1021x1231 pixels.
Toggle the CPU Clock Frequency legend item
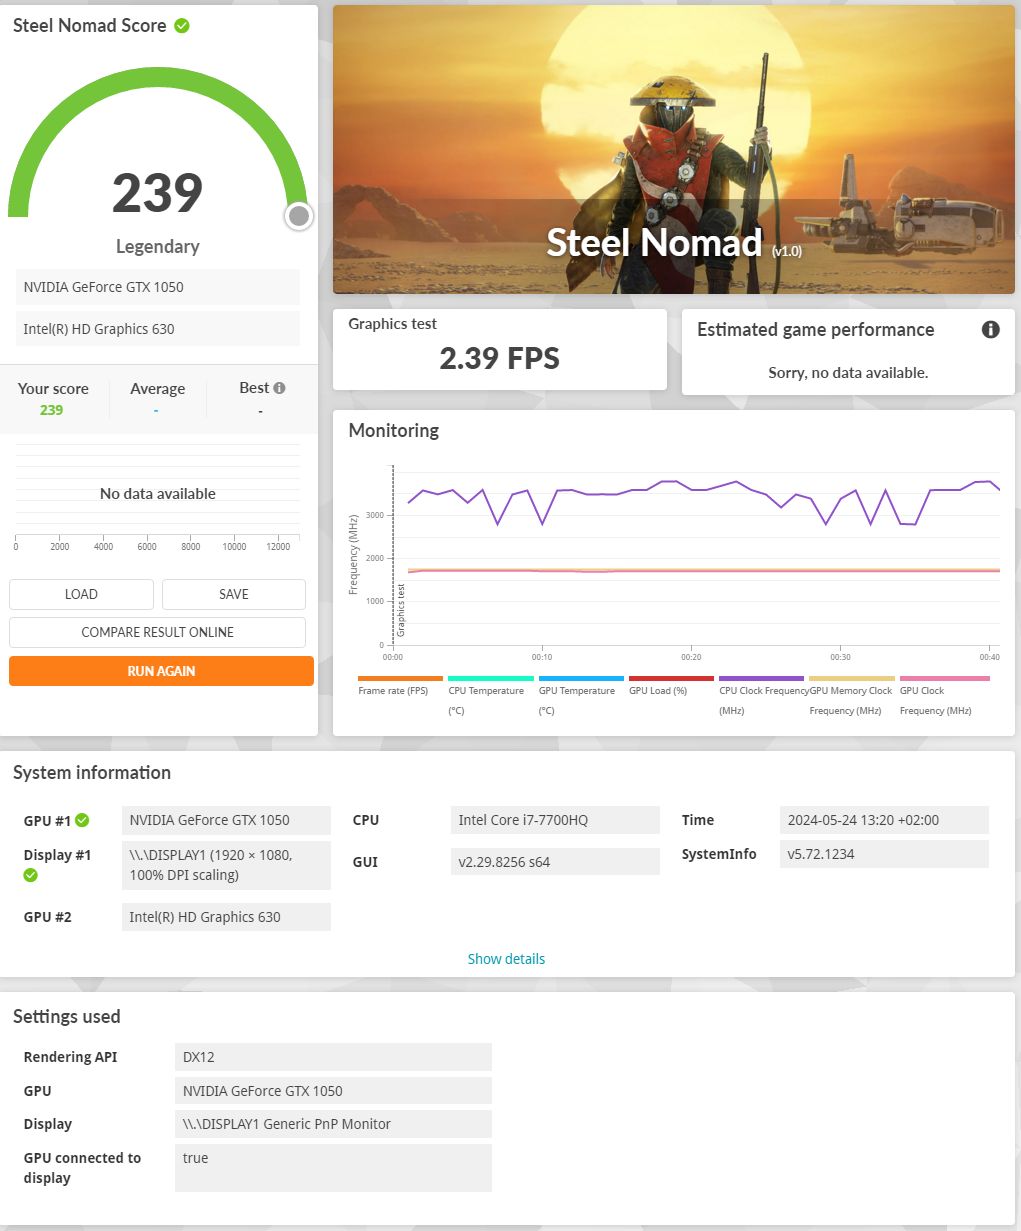tap(763, 696)
